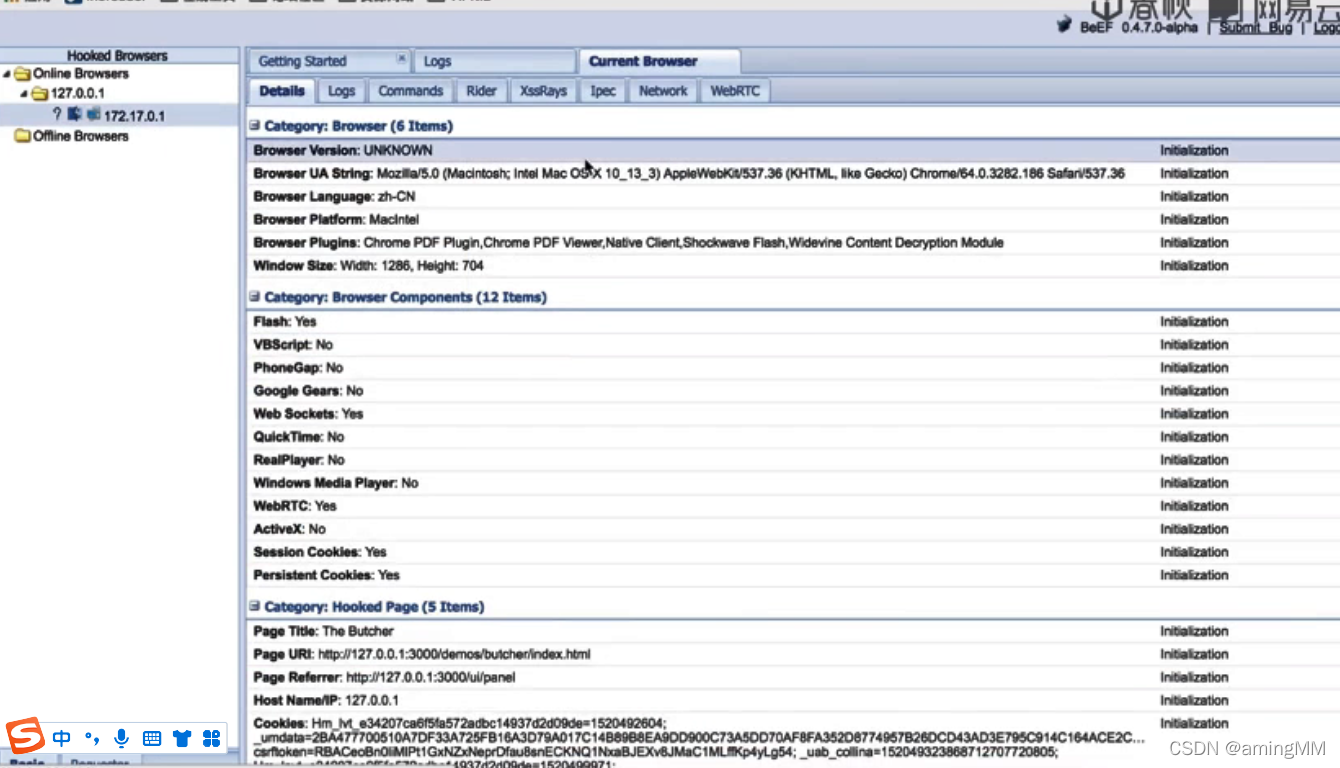Open the Sogou skin shirt icon

181,739
